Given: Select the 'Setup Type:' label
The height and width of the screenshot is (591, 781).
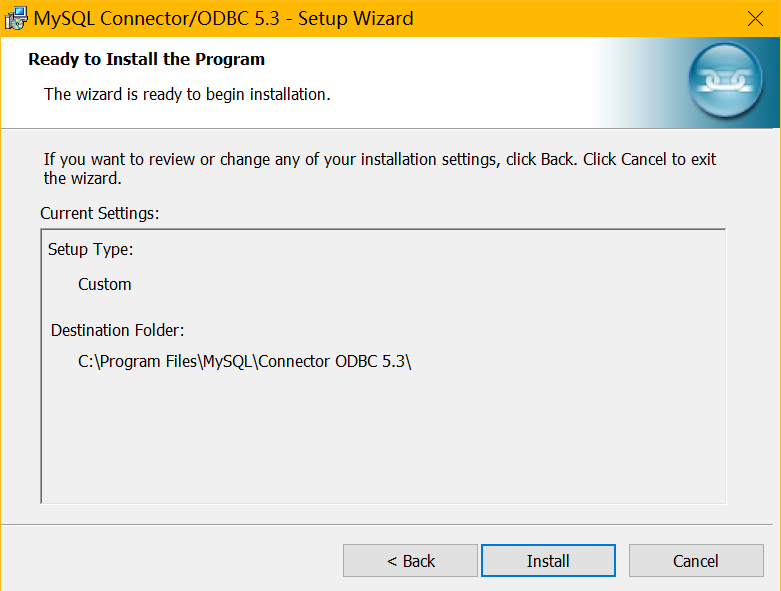Looking at the screenshot, I should pos(90,249).
